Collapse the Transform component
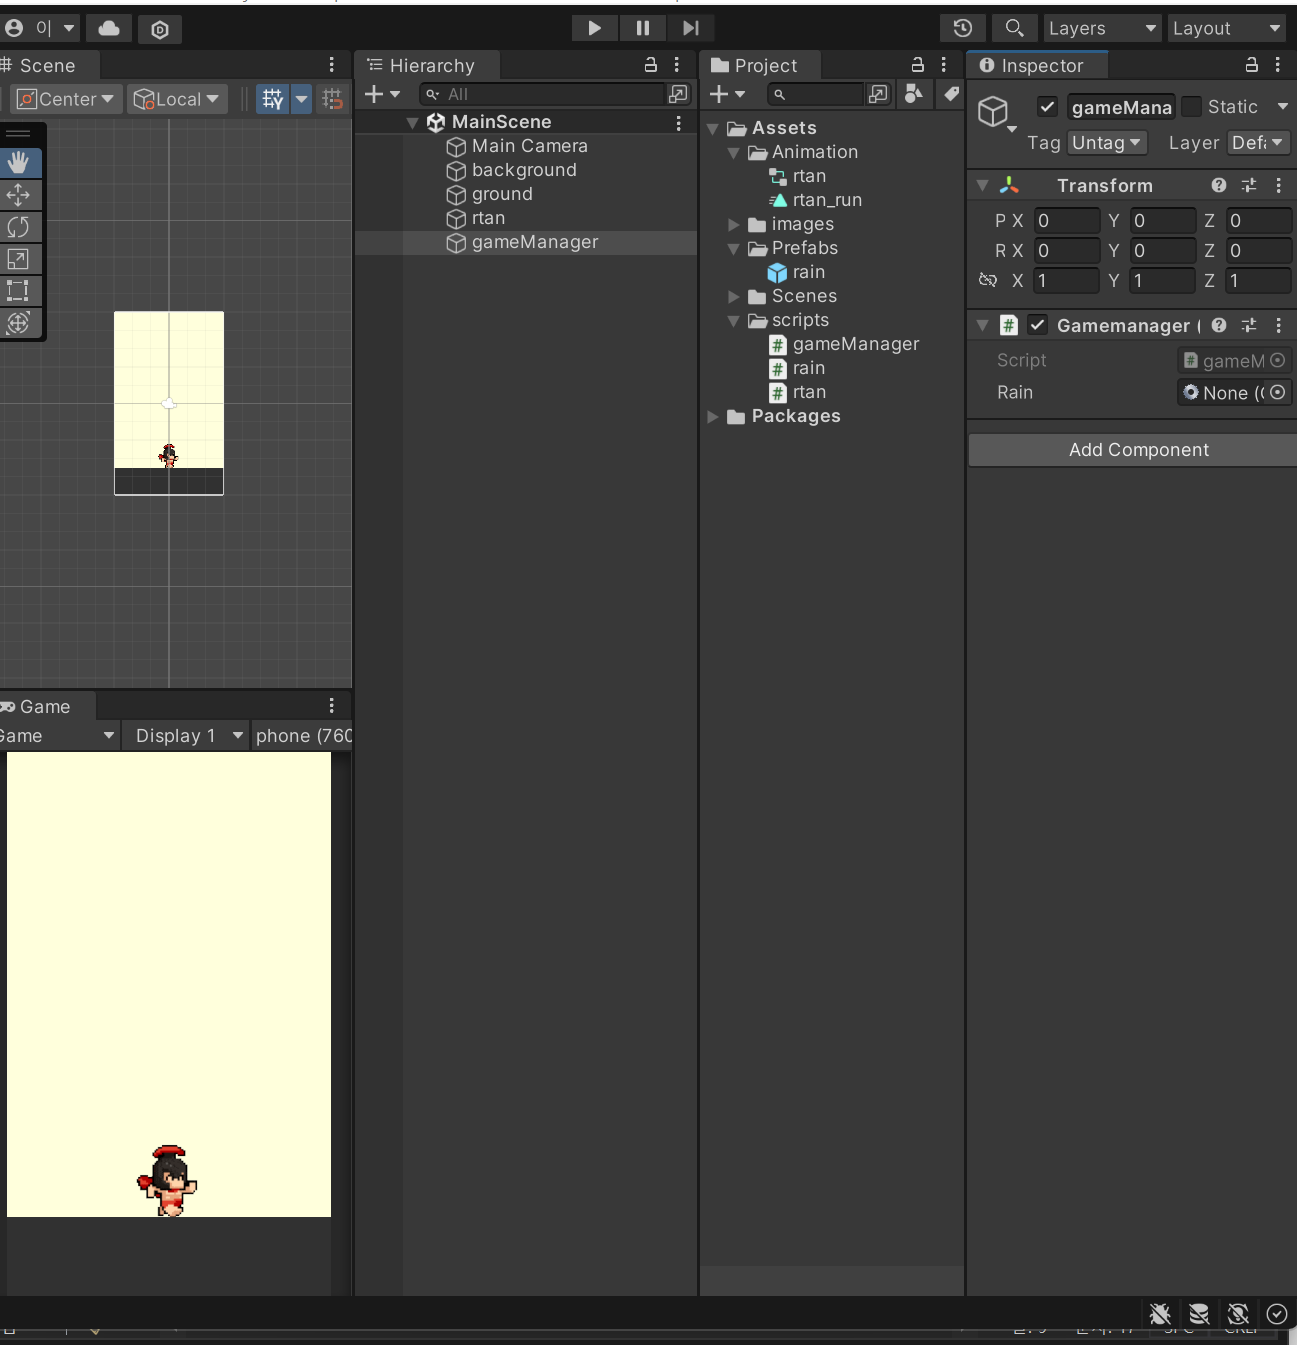Image resolution: width=1297 pixels, height=1345 pixels. click(x=982, y=186)
